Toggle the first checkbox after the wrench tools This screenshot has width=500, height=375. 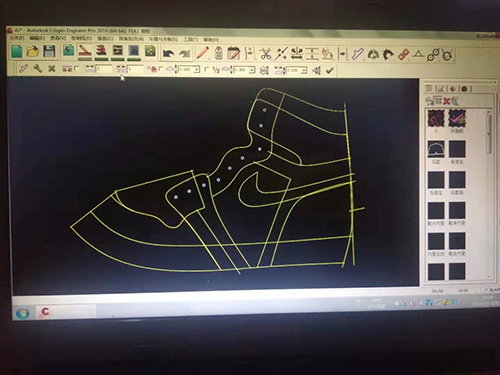pyautogui.click(x=77, y=68)
